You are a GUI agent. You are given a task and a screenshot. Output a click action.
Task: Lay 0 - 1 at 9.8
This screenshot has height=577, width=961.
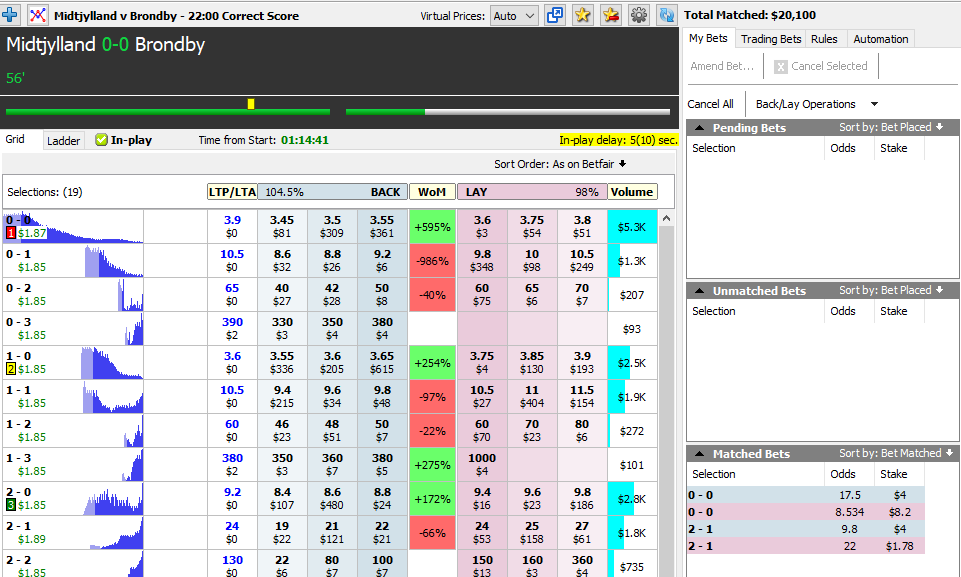[x=482, y=261]
